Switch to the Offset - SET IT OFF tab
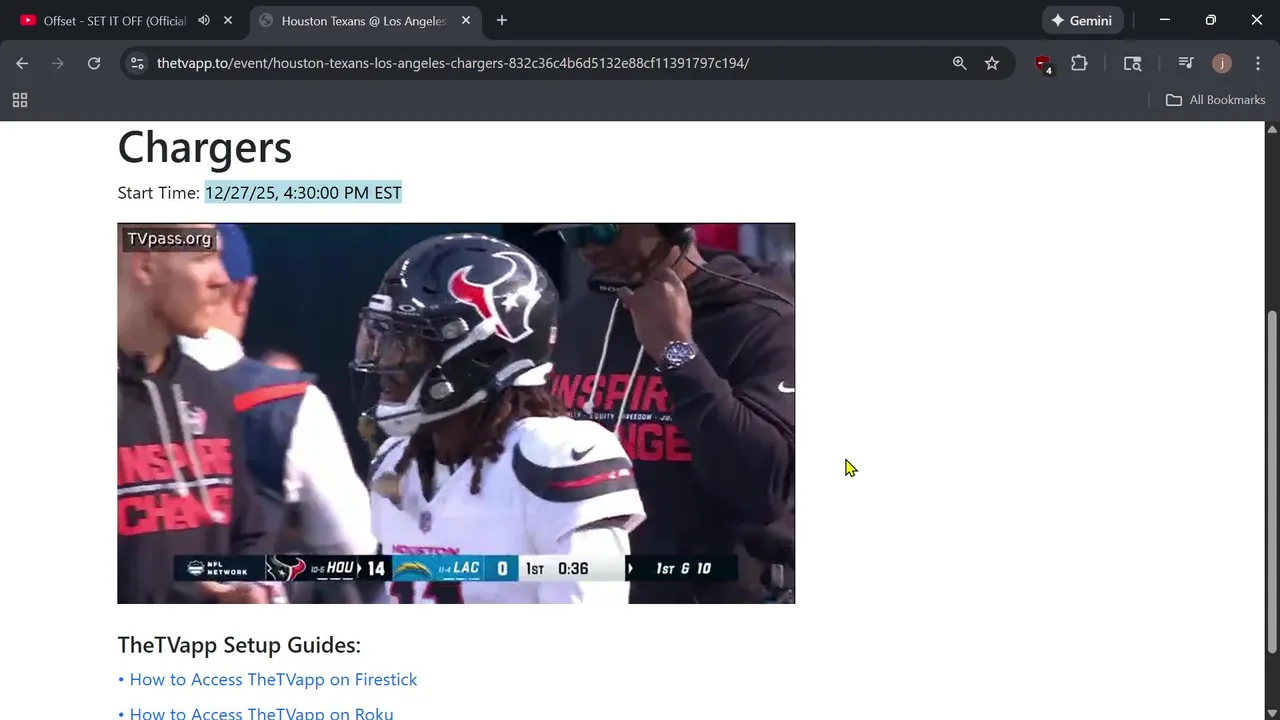1280x720 pixels. [114, 20]
